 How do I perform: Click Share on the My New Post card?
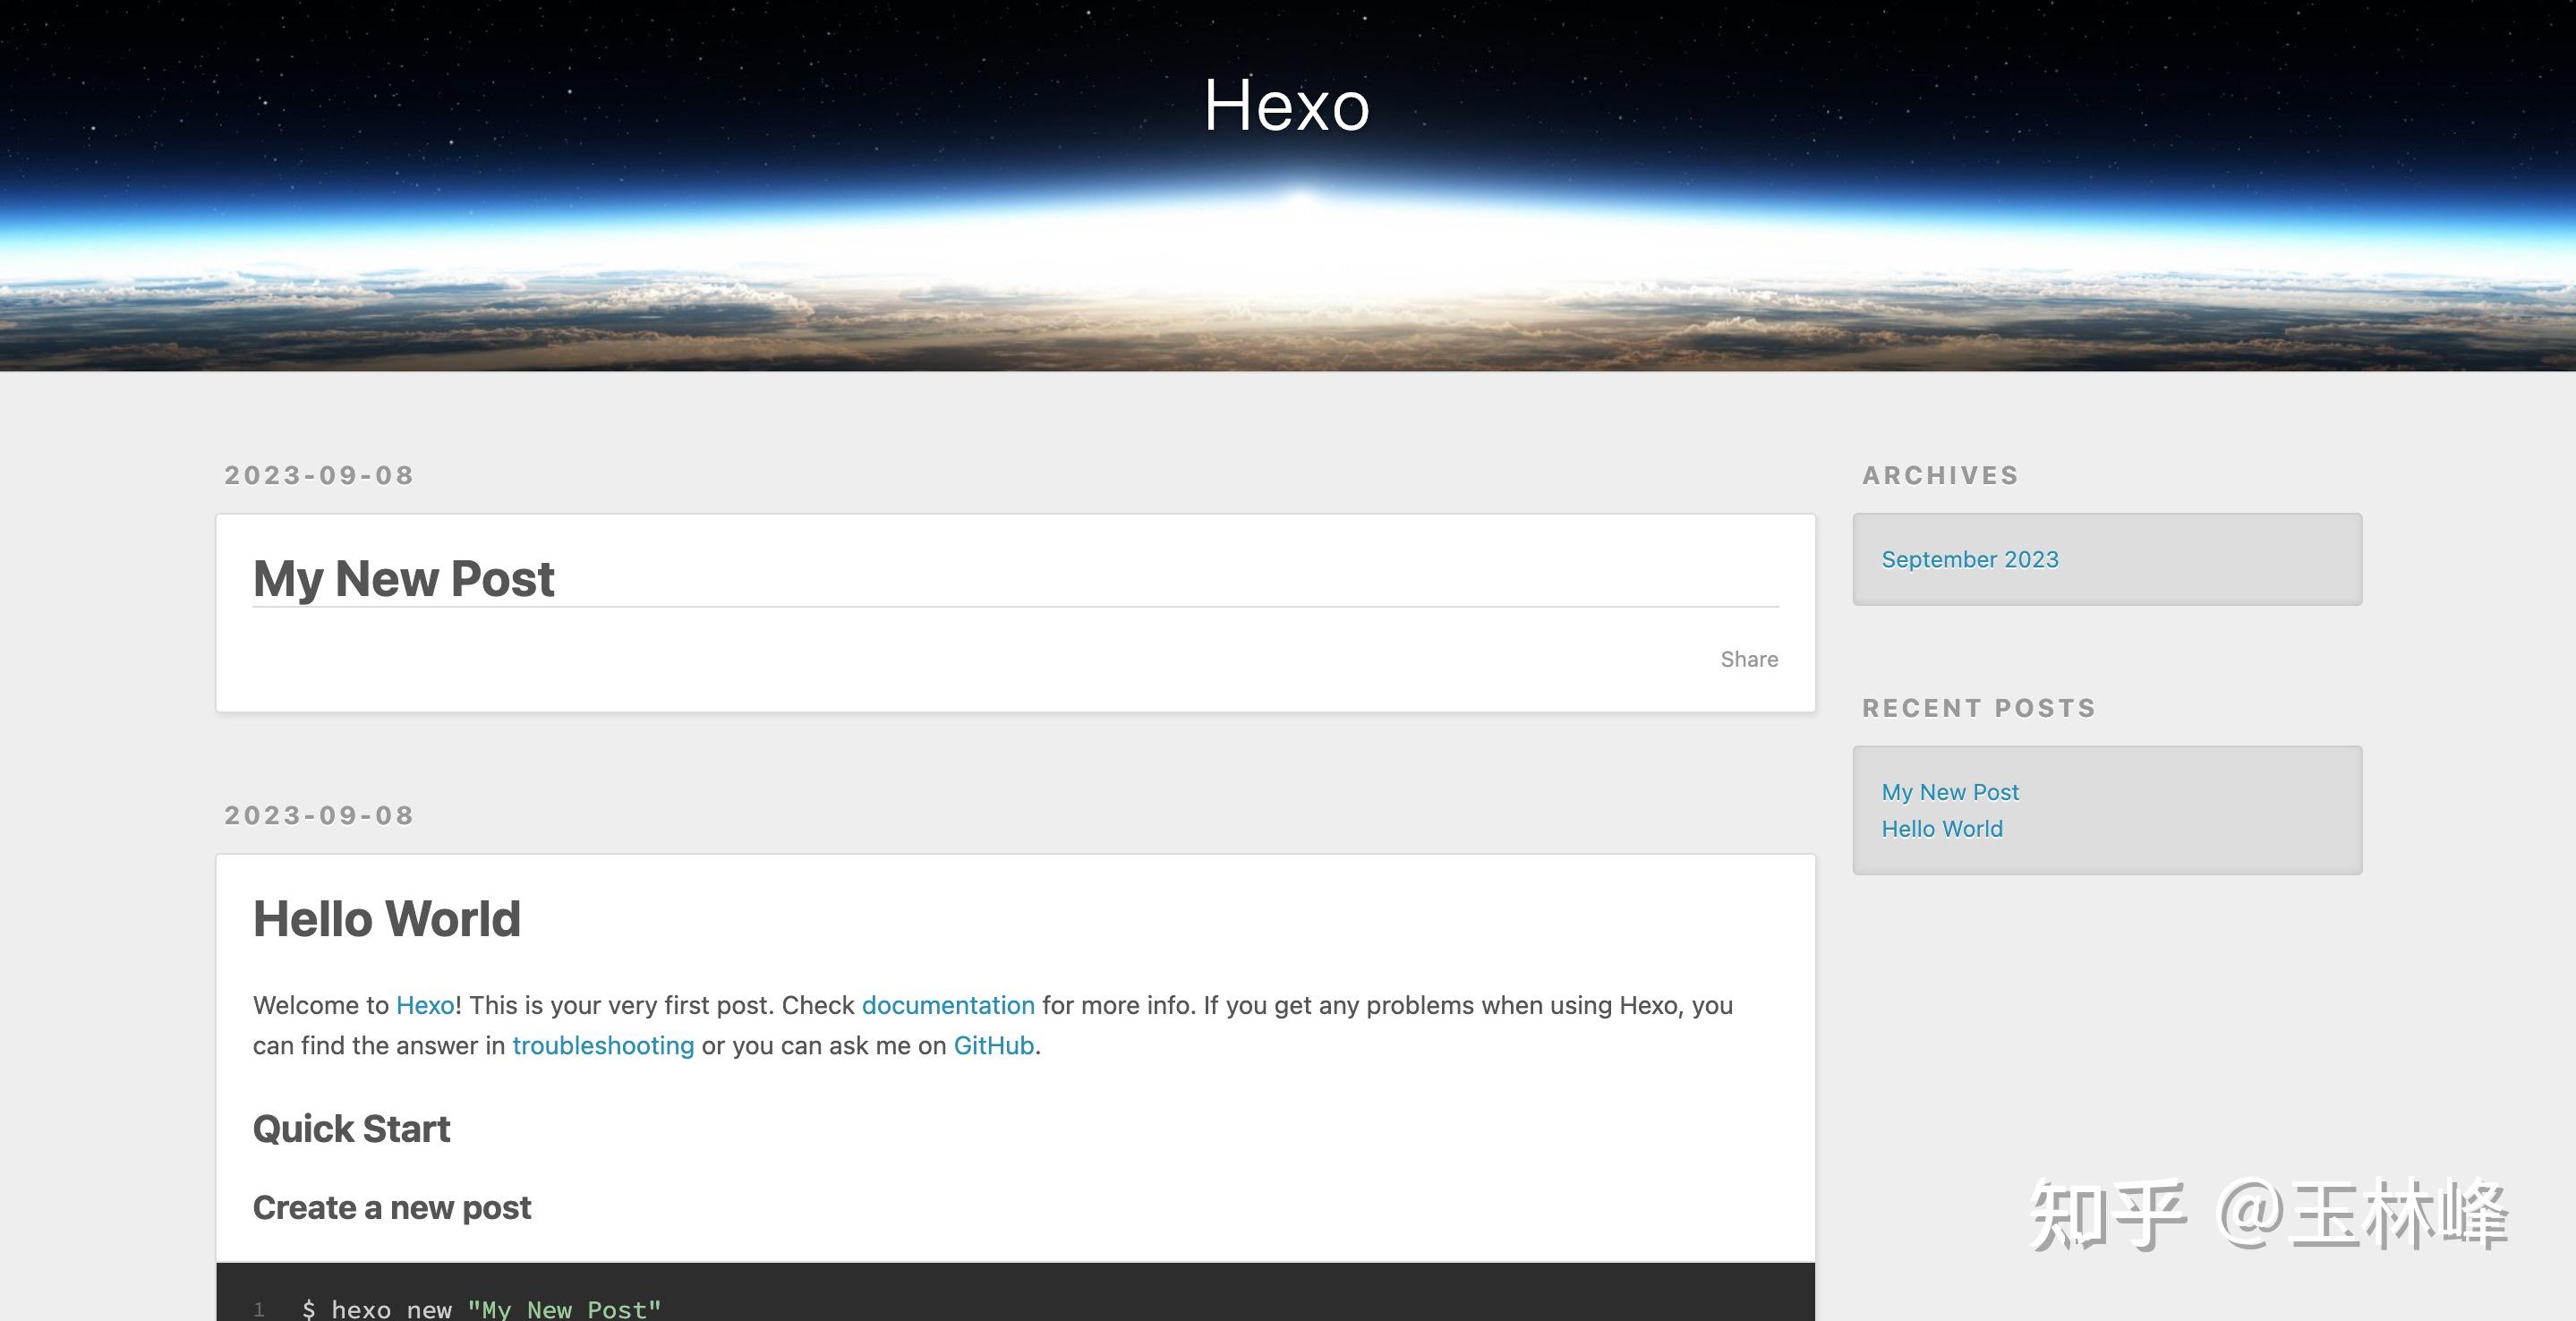click(x=1748, y=659)
